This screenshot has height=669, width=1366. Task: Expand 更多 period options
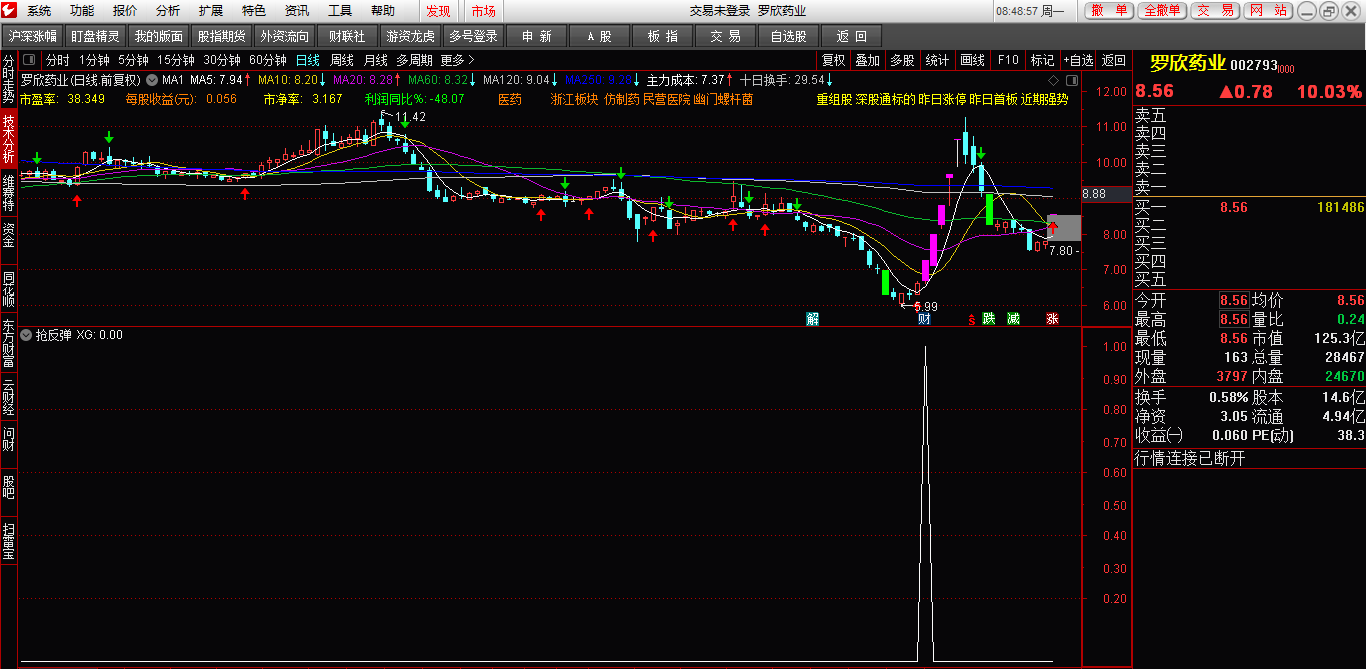(458, 60)
